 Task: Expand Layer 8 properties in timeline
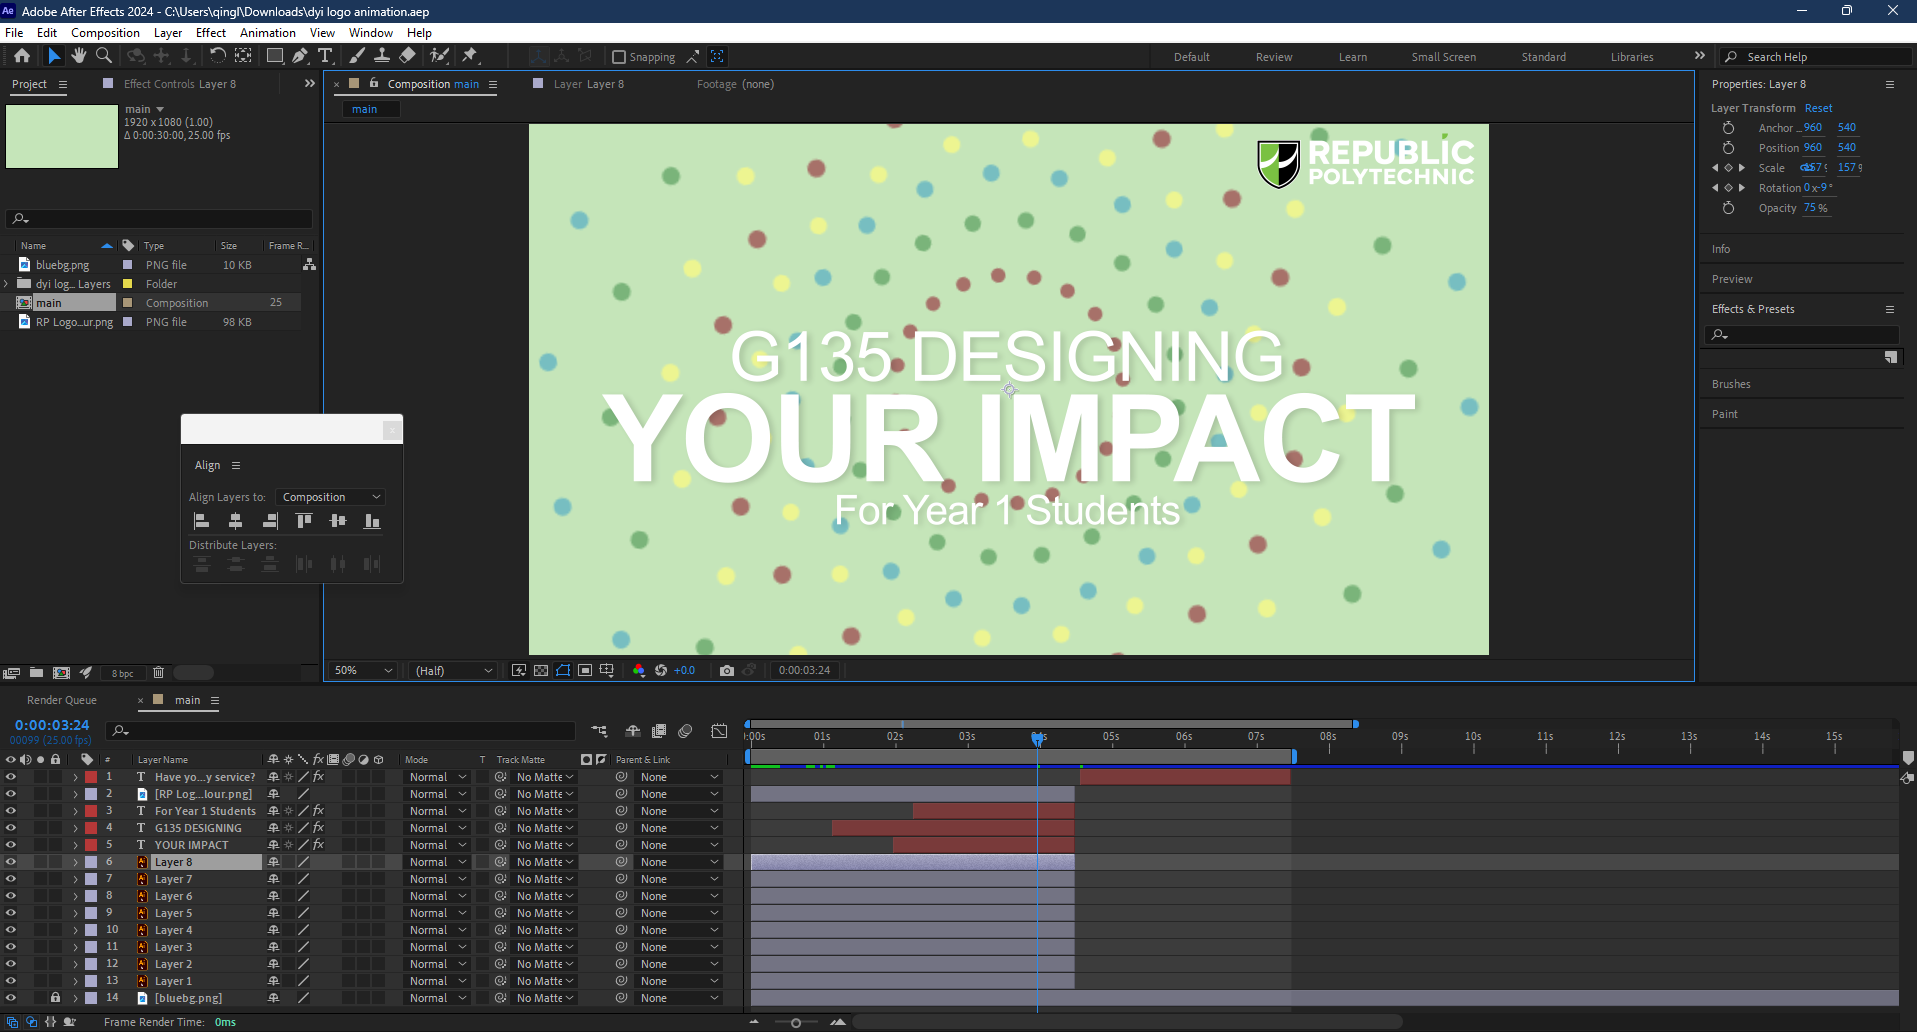tap(75, 862)
